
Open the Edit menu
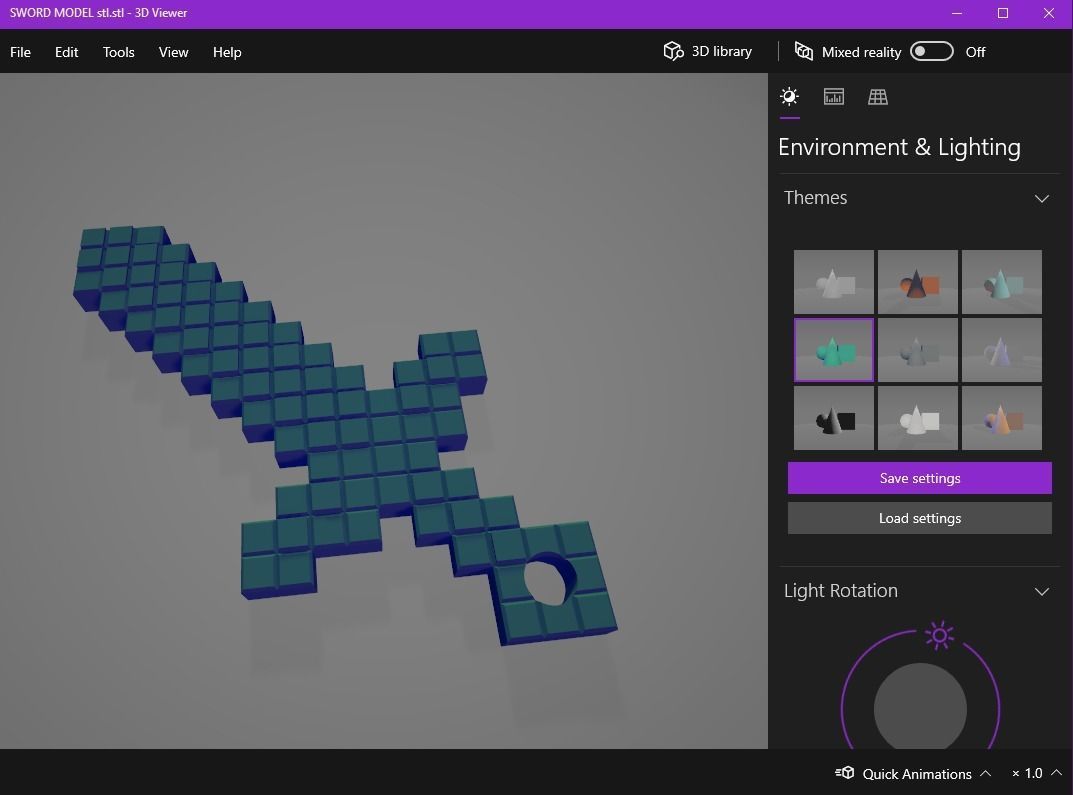click(66, 52)
